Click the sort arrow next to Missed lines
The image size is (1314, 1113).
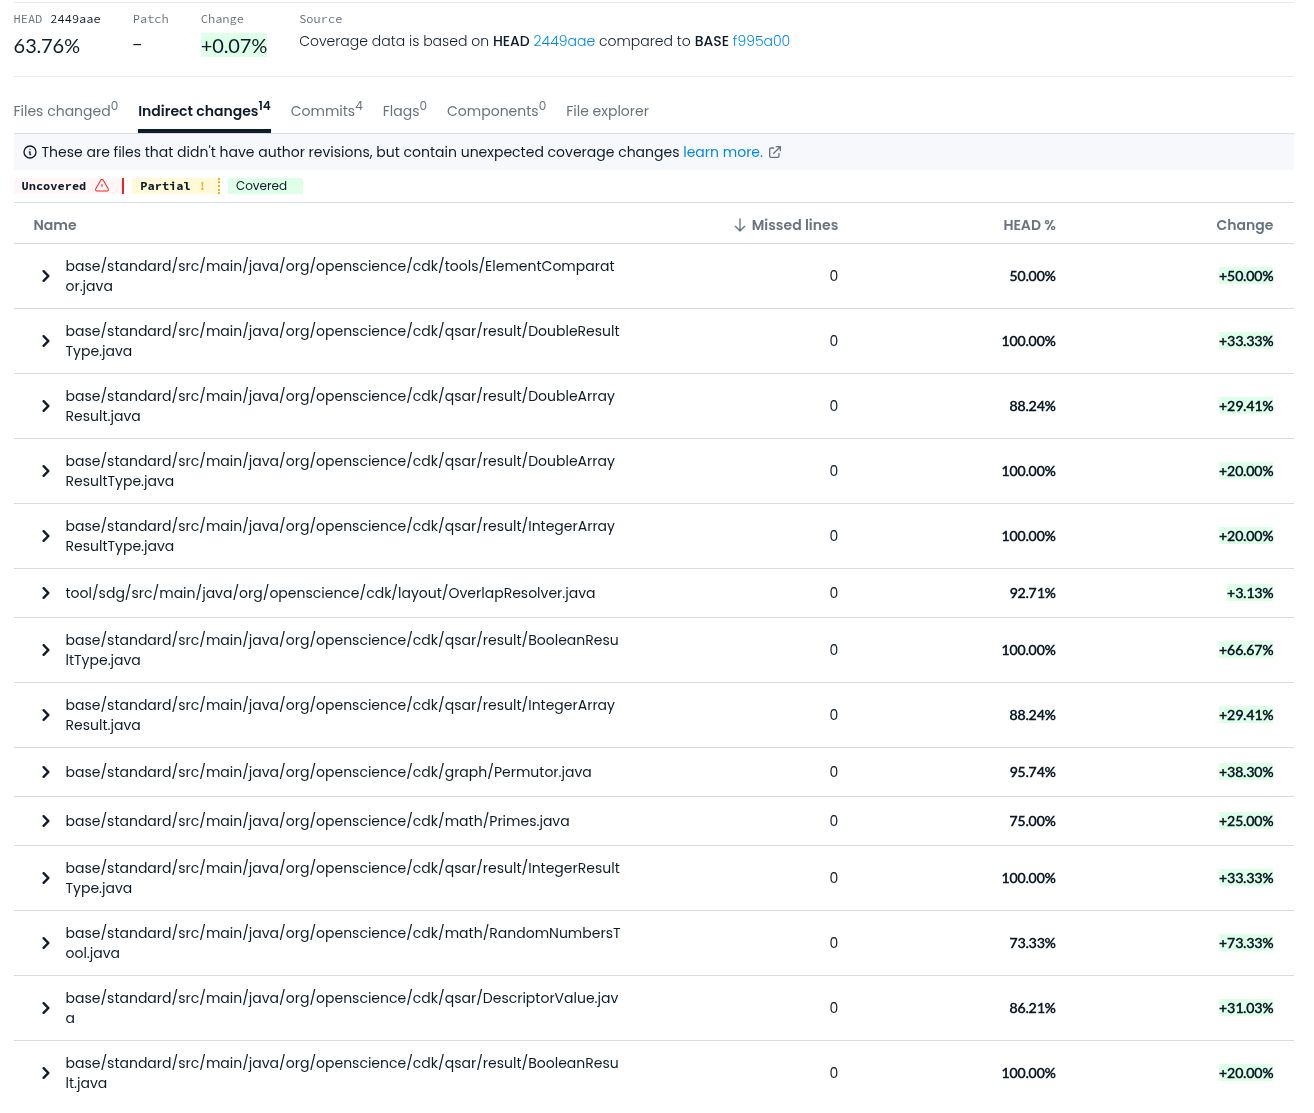pos(740,225)
